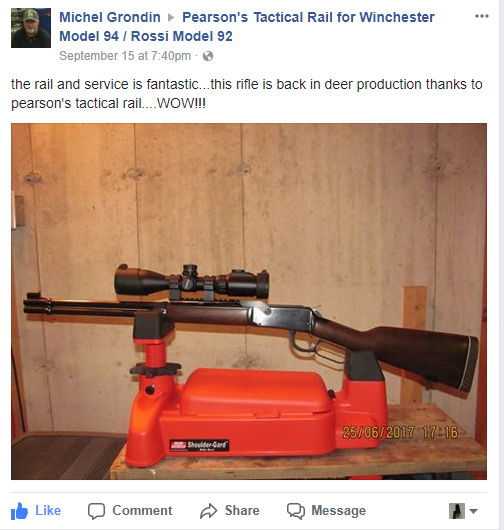Click the thumbs-up Like icon
Image resolution: width=504 pixels, height=530 pixels.
19,511
